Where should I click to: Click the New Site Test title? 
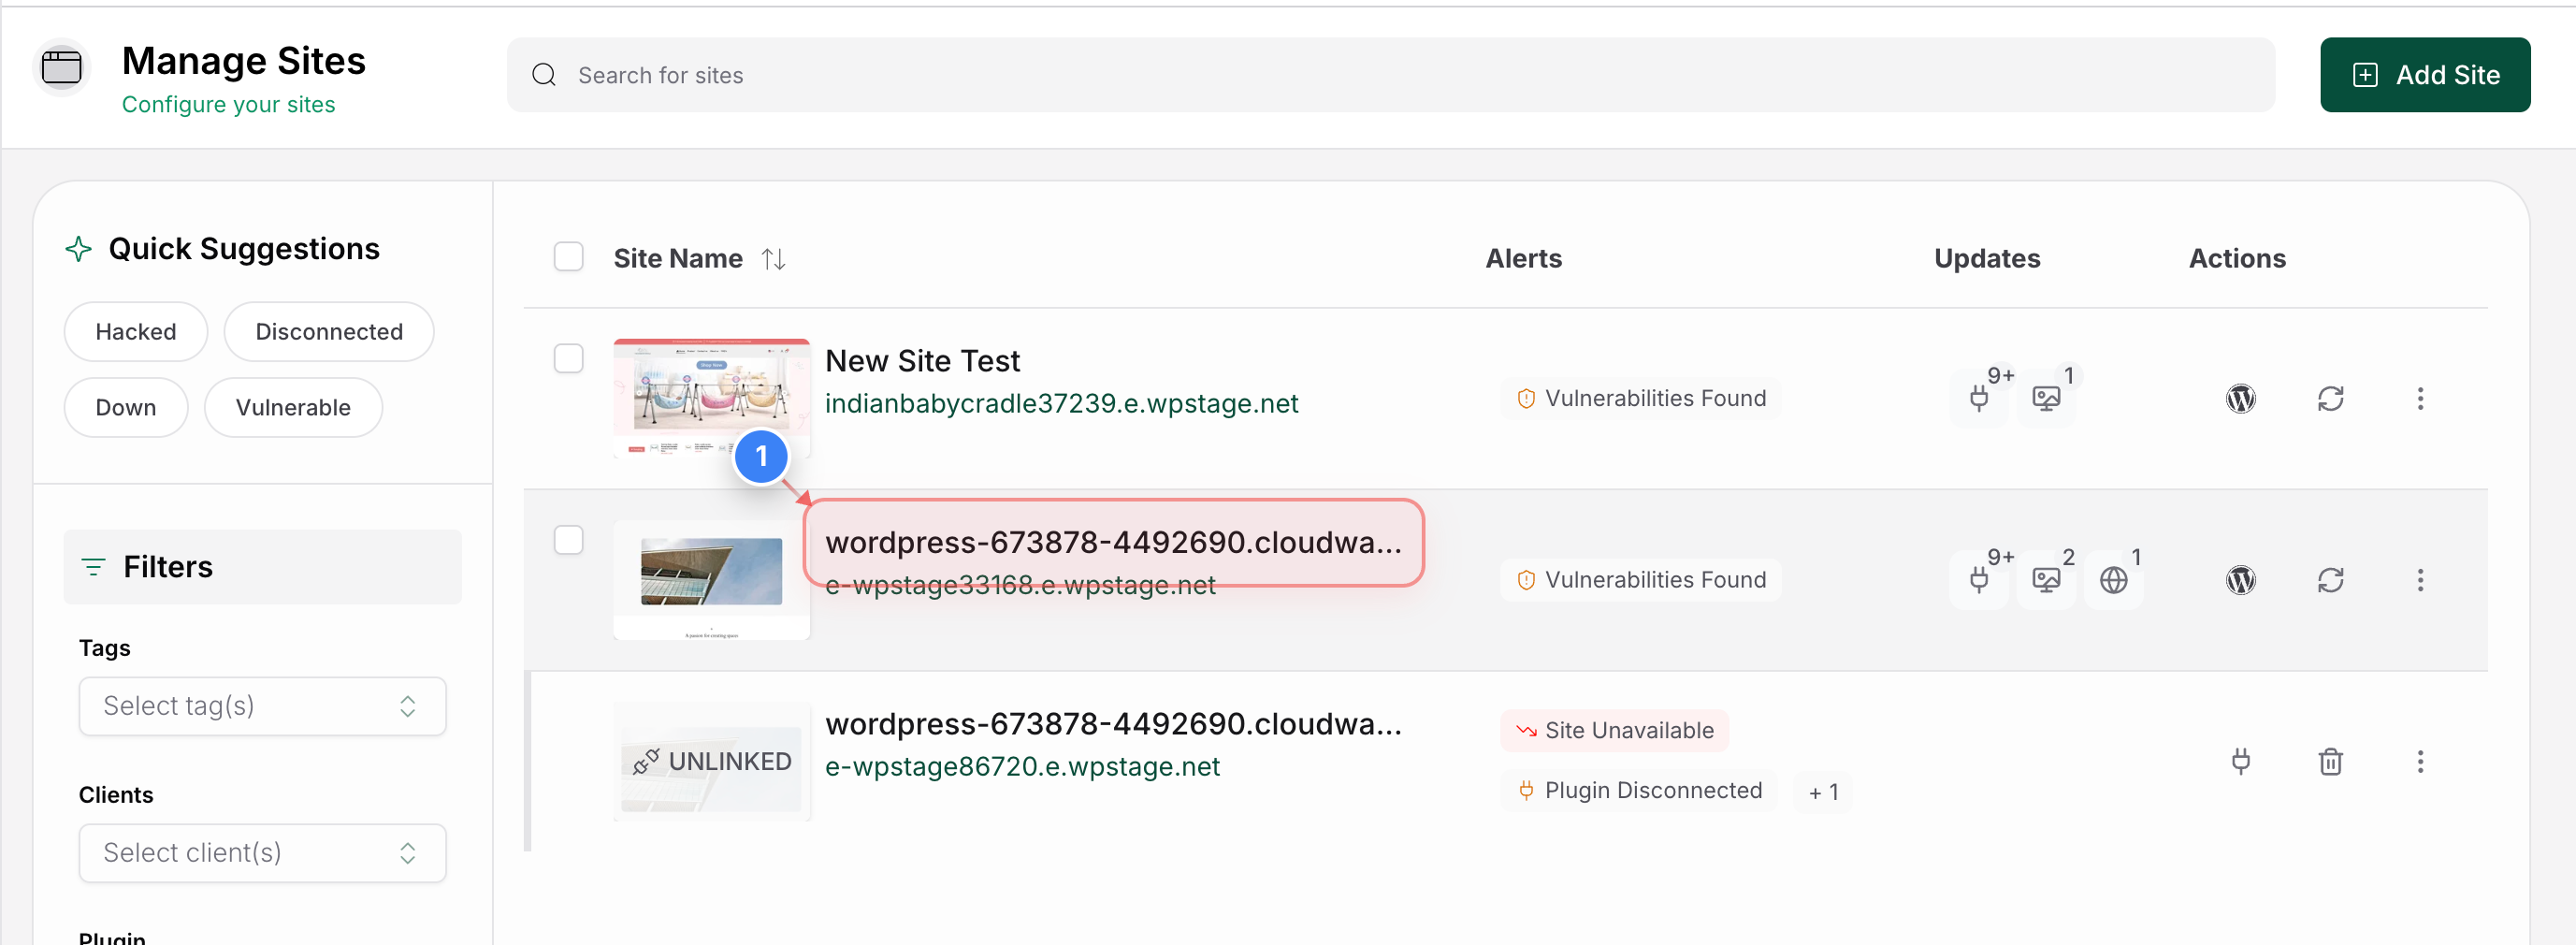[922, 361]
